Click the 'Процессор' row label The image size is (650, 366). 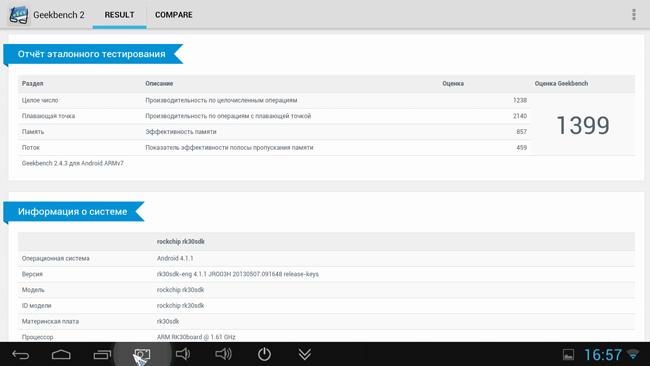pyautogui.click(x=37, y=337)
